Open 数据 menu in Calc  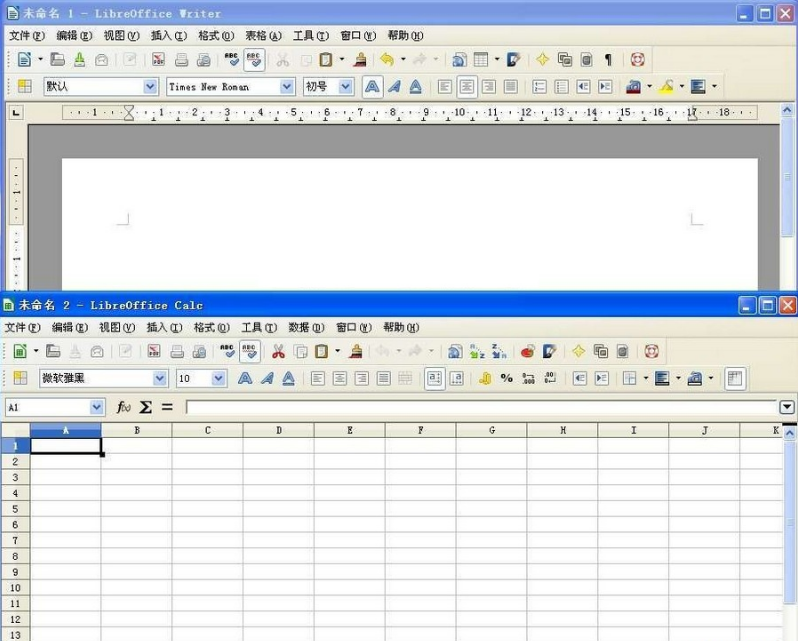coord(306,327)
